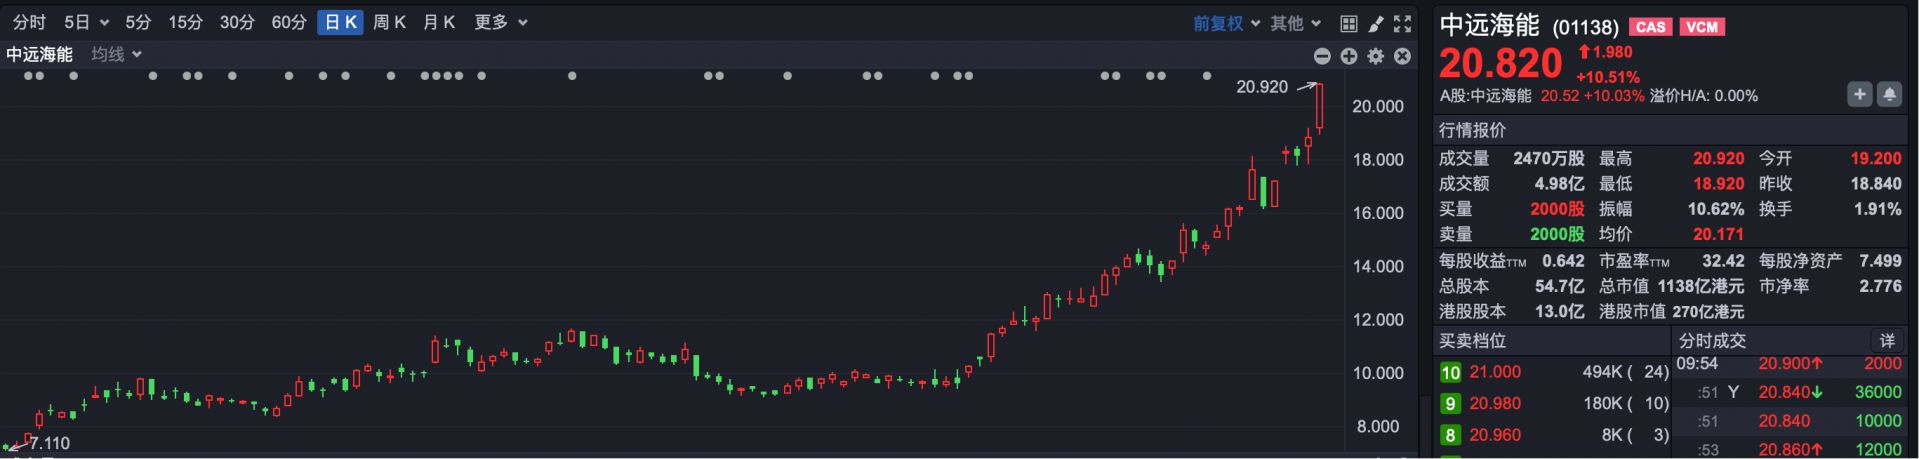This screenshot has height=459, width=1919.
Task: Zoom out chart with minus icon
Action: [x=1322, y=56]
